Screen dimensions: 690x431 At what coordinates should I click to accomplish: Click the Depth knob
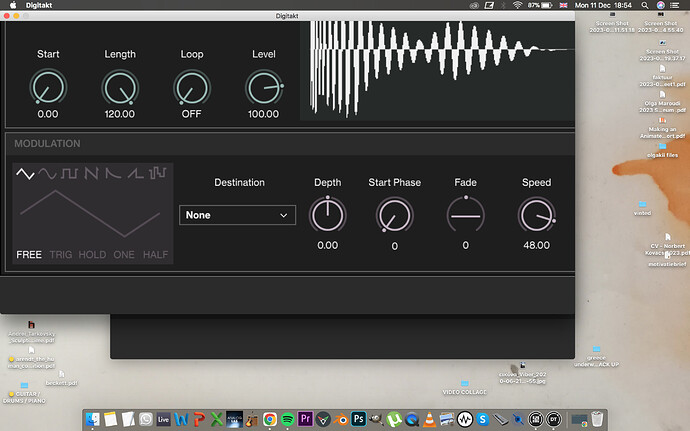tap(327, 215)
